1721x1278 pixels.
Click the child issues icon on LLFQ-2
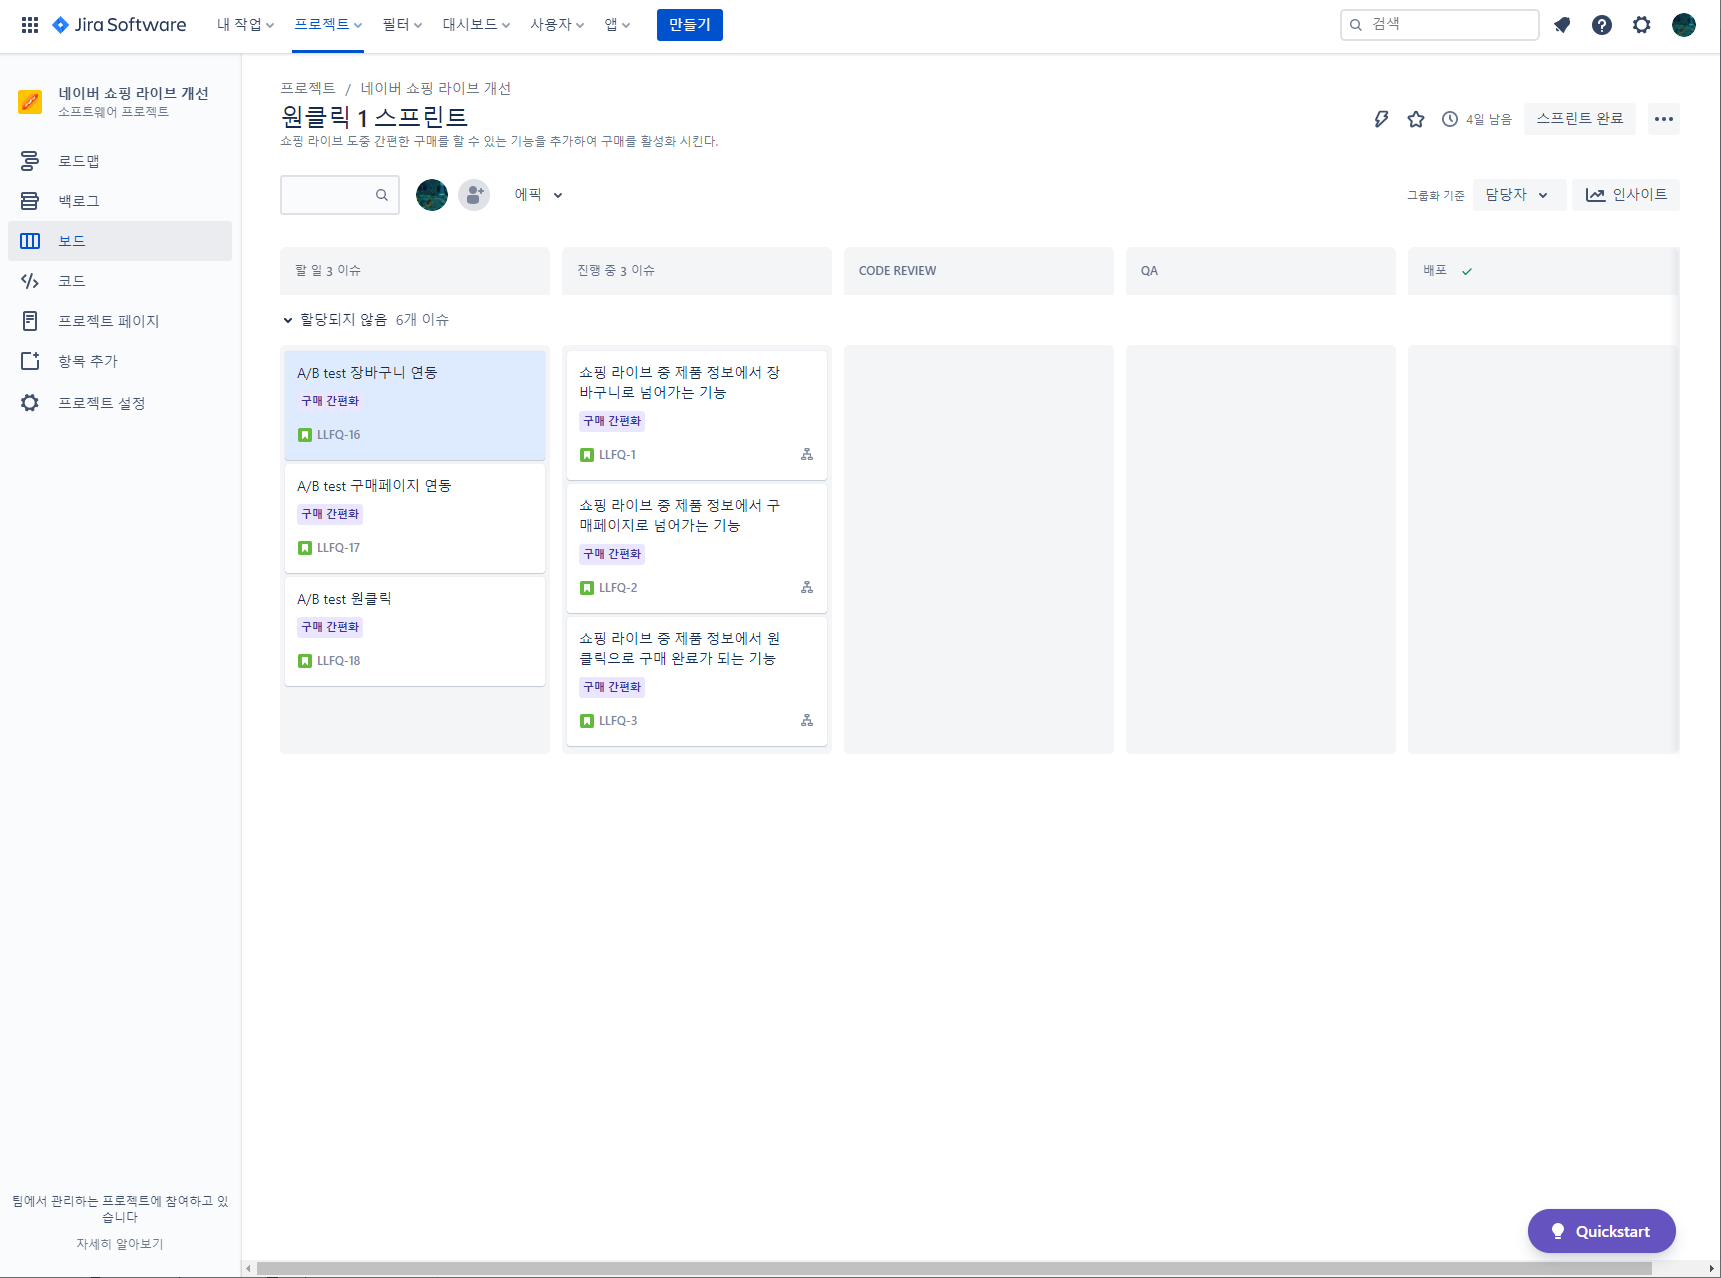coord(807,587)
